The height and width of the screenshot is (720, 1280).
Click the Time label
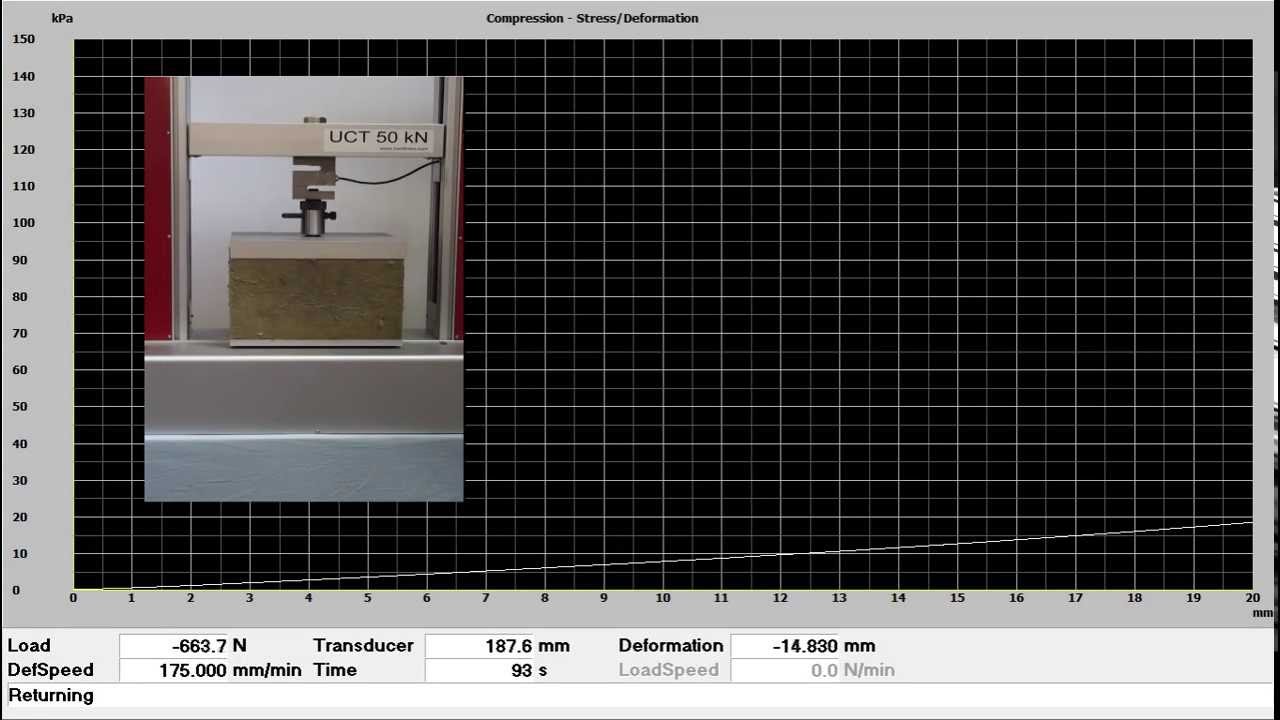coord(334,670)
